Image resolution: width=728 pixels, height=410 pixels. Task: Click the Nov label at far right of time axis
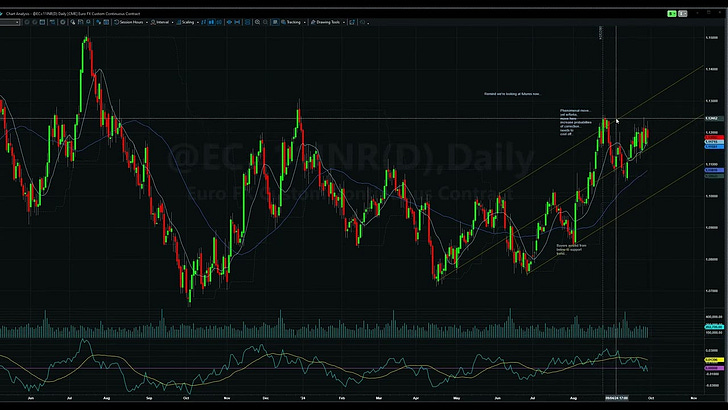694,398
